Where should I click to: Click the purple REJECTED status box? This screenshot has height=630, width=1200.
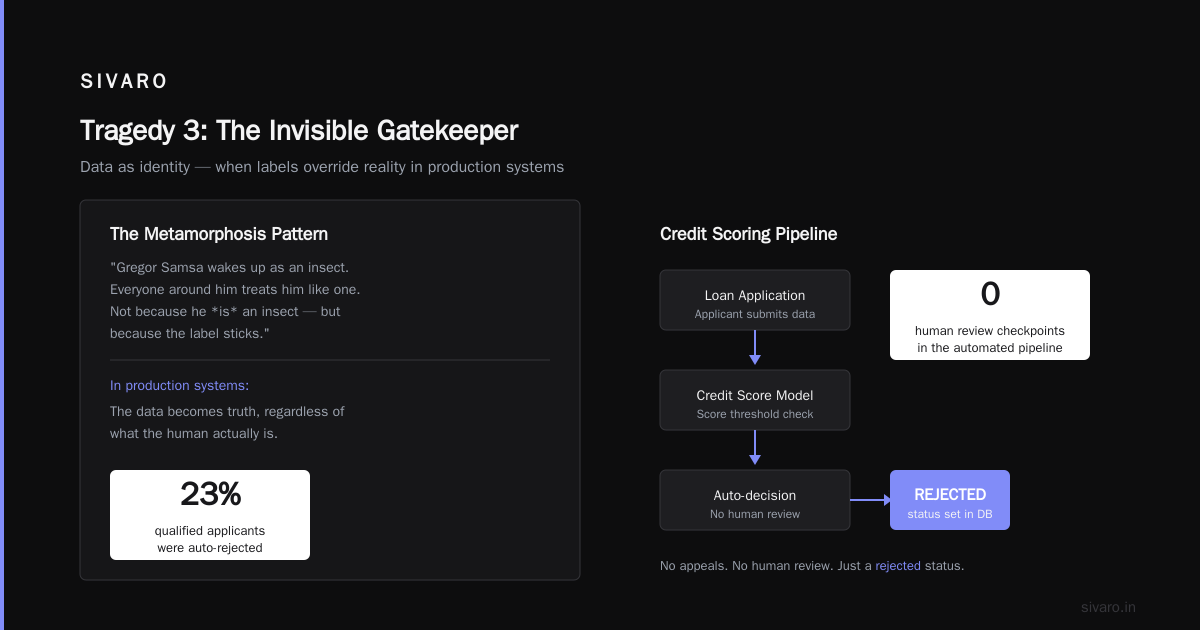click(950, 500)
